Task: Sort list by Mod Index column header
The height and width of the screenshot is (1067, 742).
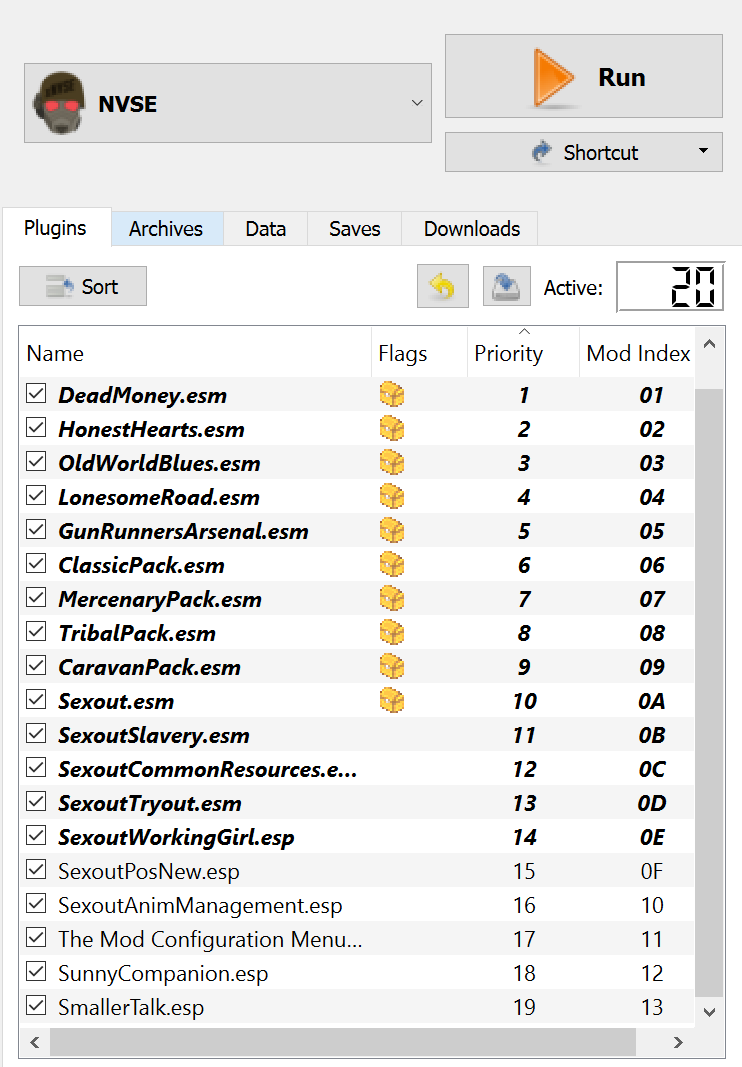Action: 637,353
